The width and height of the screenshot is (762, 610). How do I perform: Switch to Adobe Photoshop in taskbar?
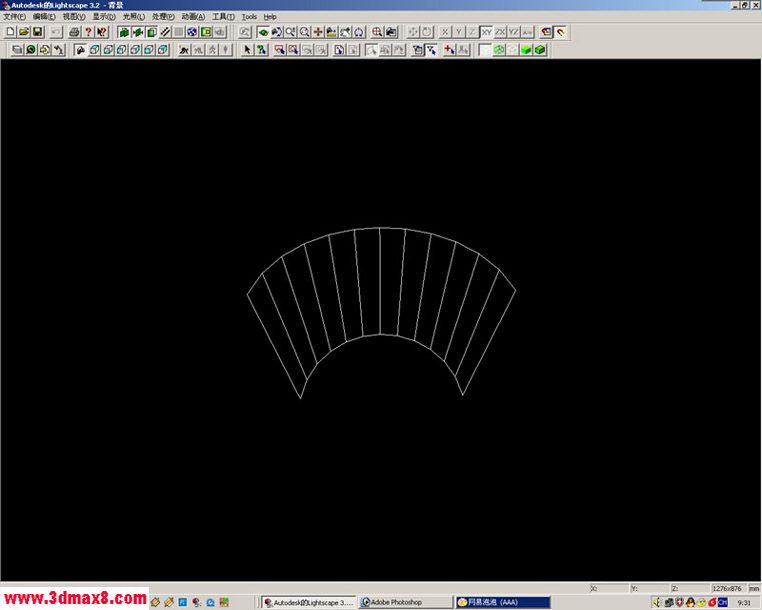point(406,602)
